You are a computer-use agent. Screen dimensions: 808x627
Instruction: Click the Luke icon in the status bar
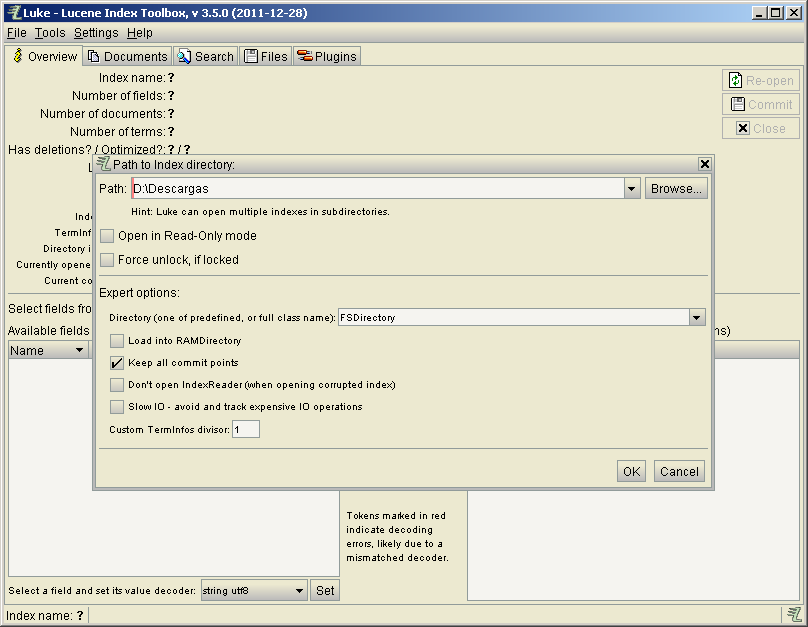point(794,615)
